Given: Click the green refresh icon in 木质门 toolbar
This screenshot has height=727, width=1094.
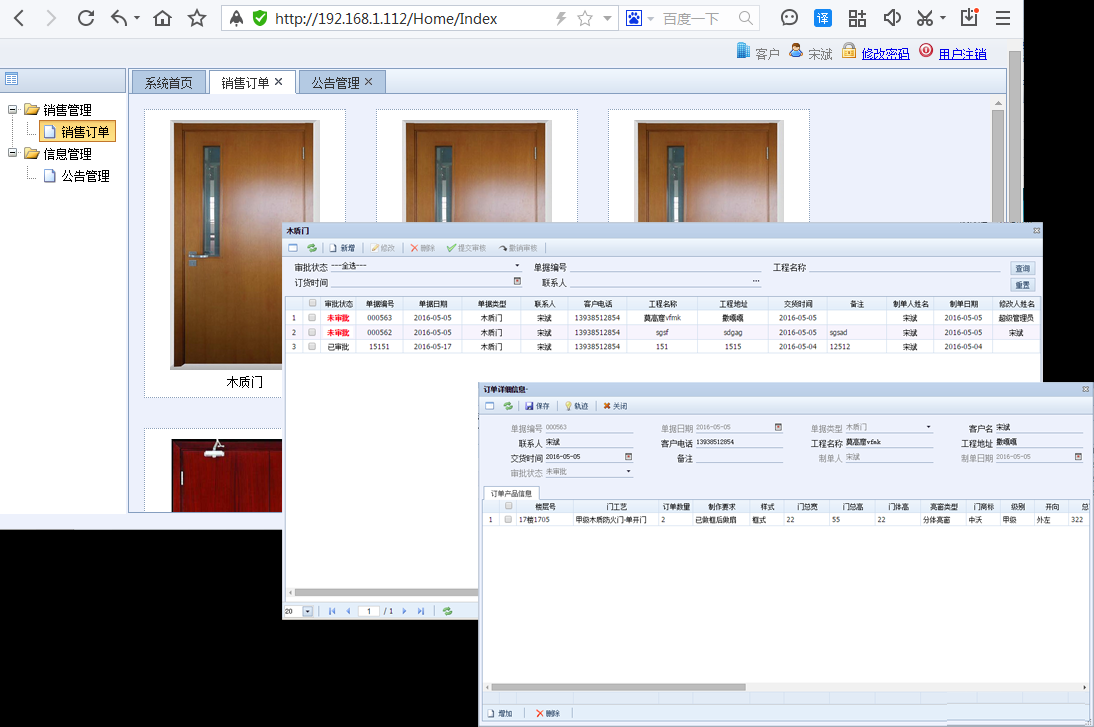Looking at the screenshot, I should point(312,248).
